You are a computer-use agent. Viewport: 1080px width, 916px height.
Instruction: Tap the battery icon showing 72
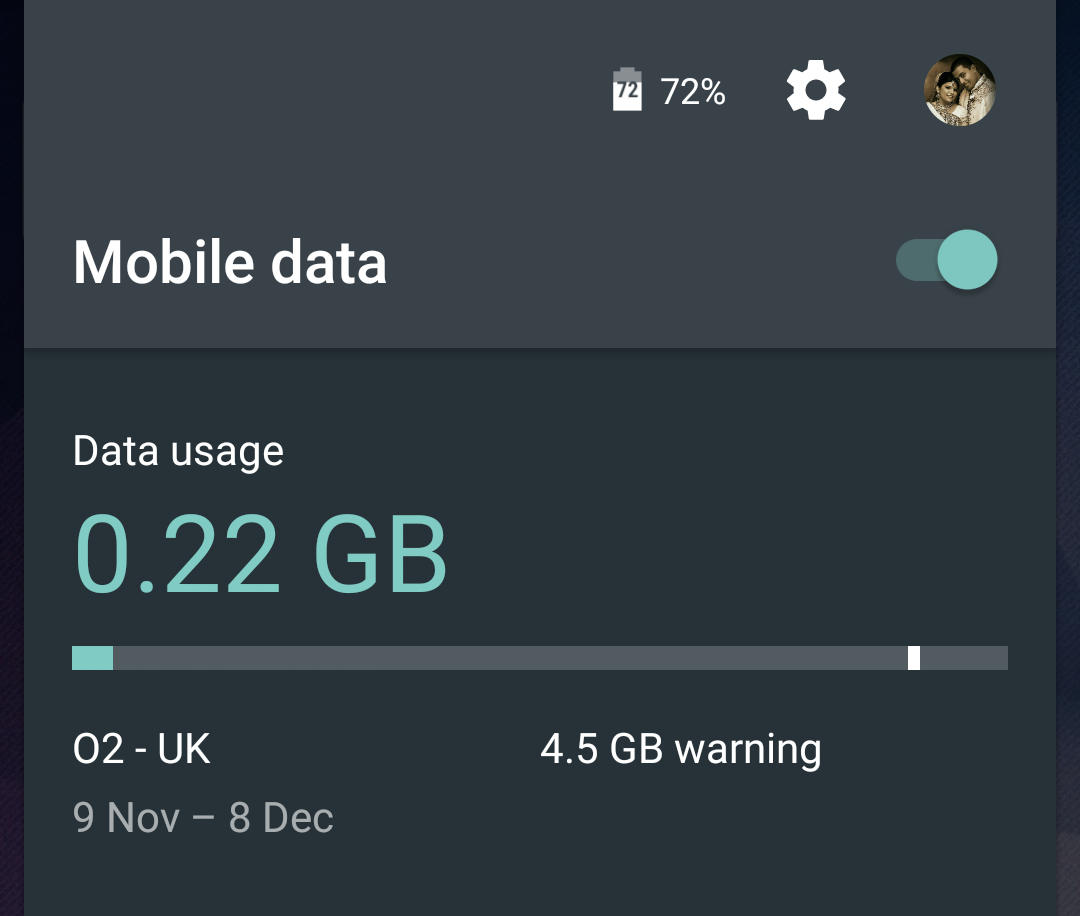pos(627,90)
